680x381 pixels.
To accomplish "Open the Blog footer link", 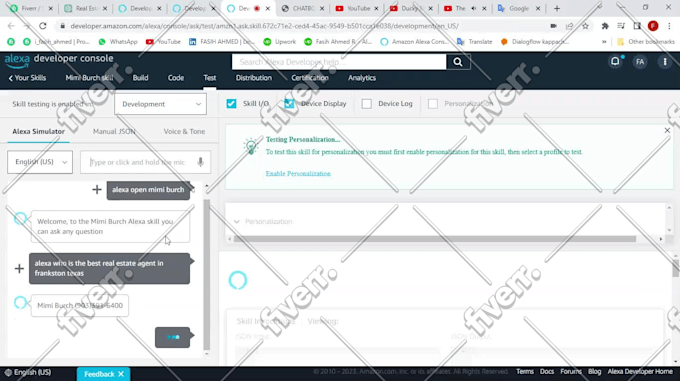I will pos(595,371).
